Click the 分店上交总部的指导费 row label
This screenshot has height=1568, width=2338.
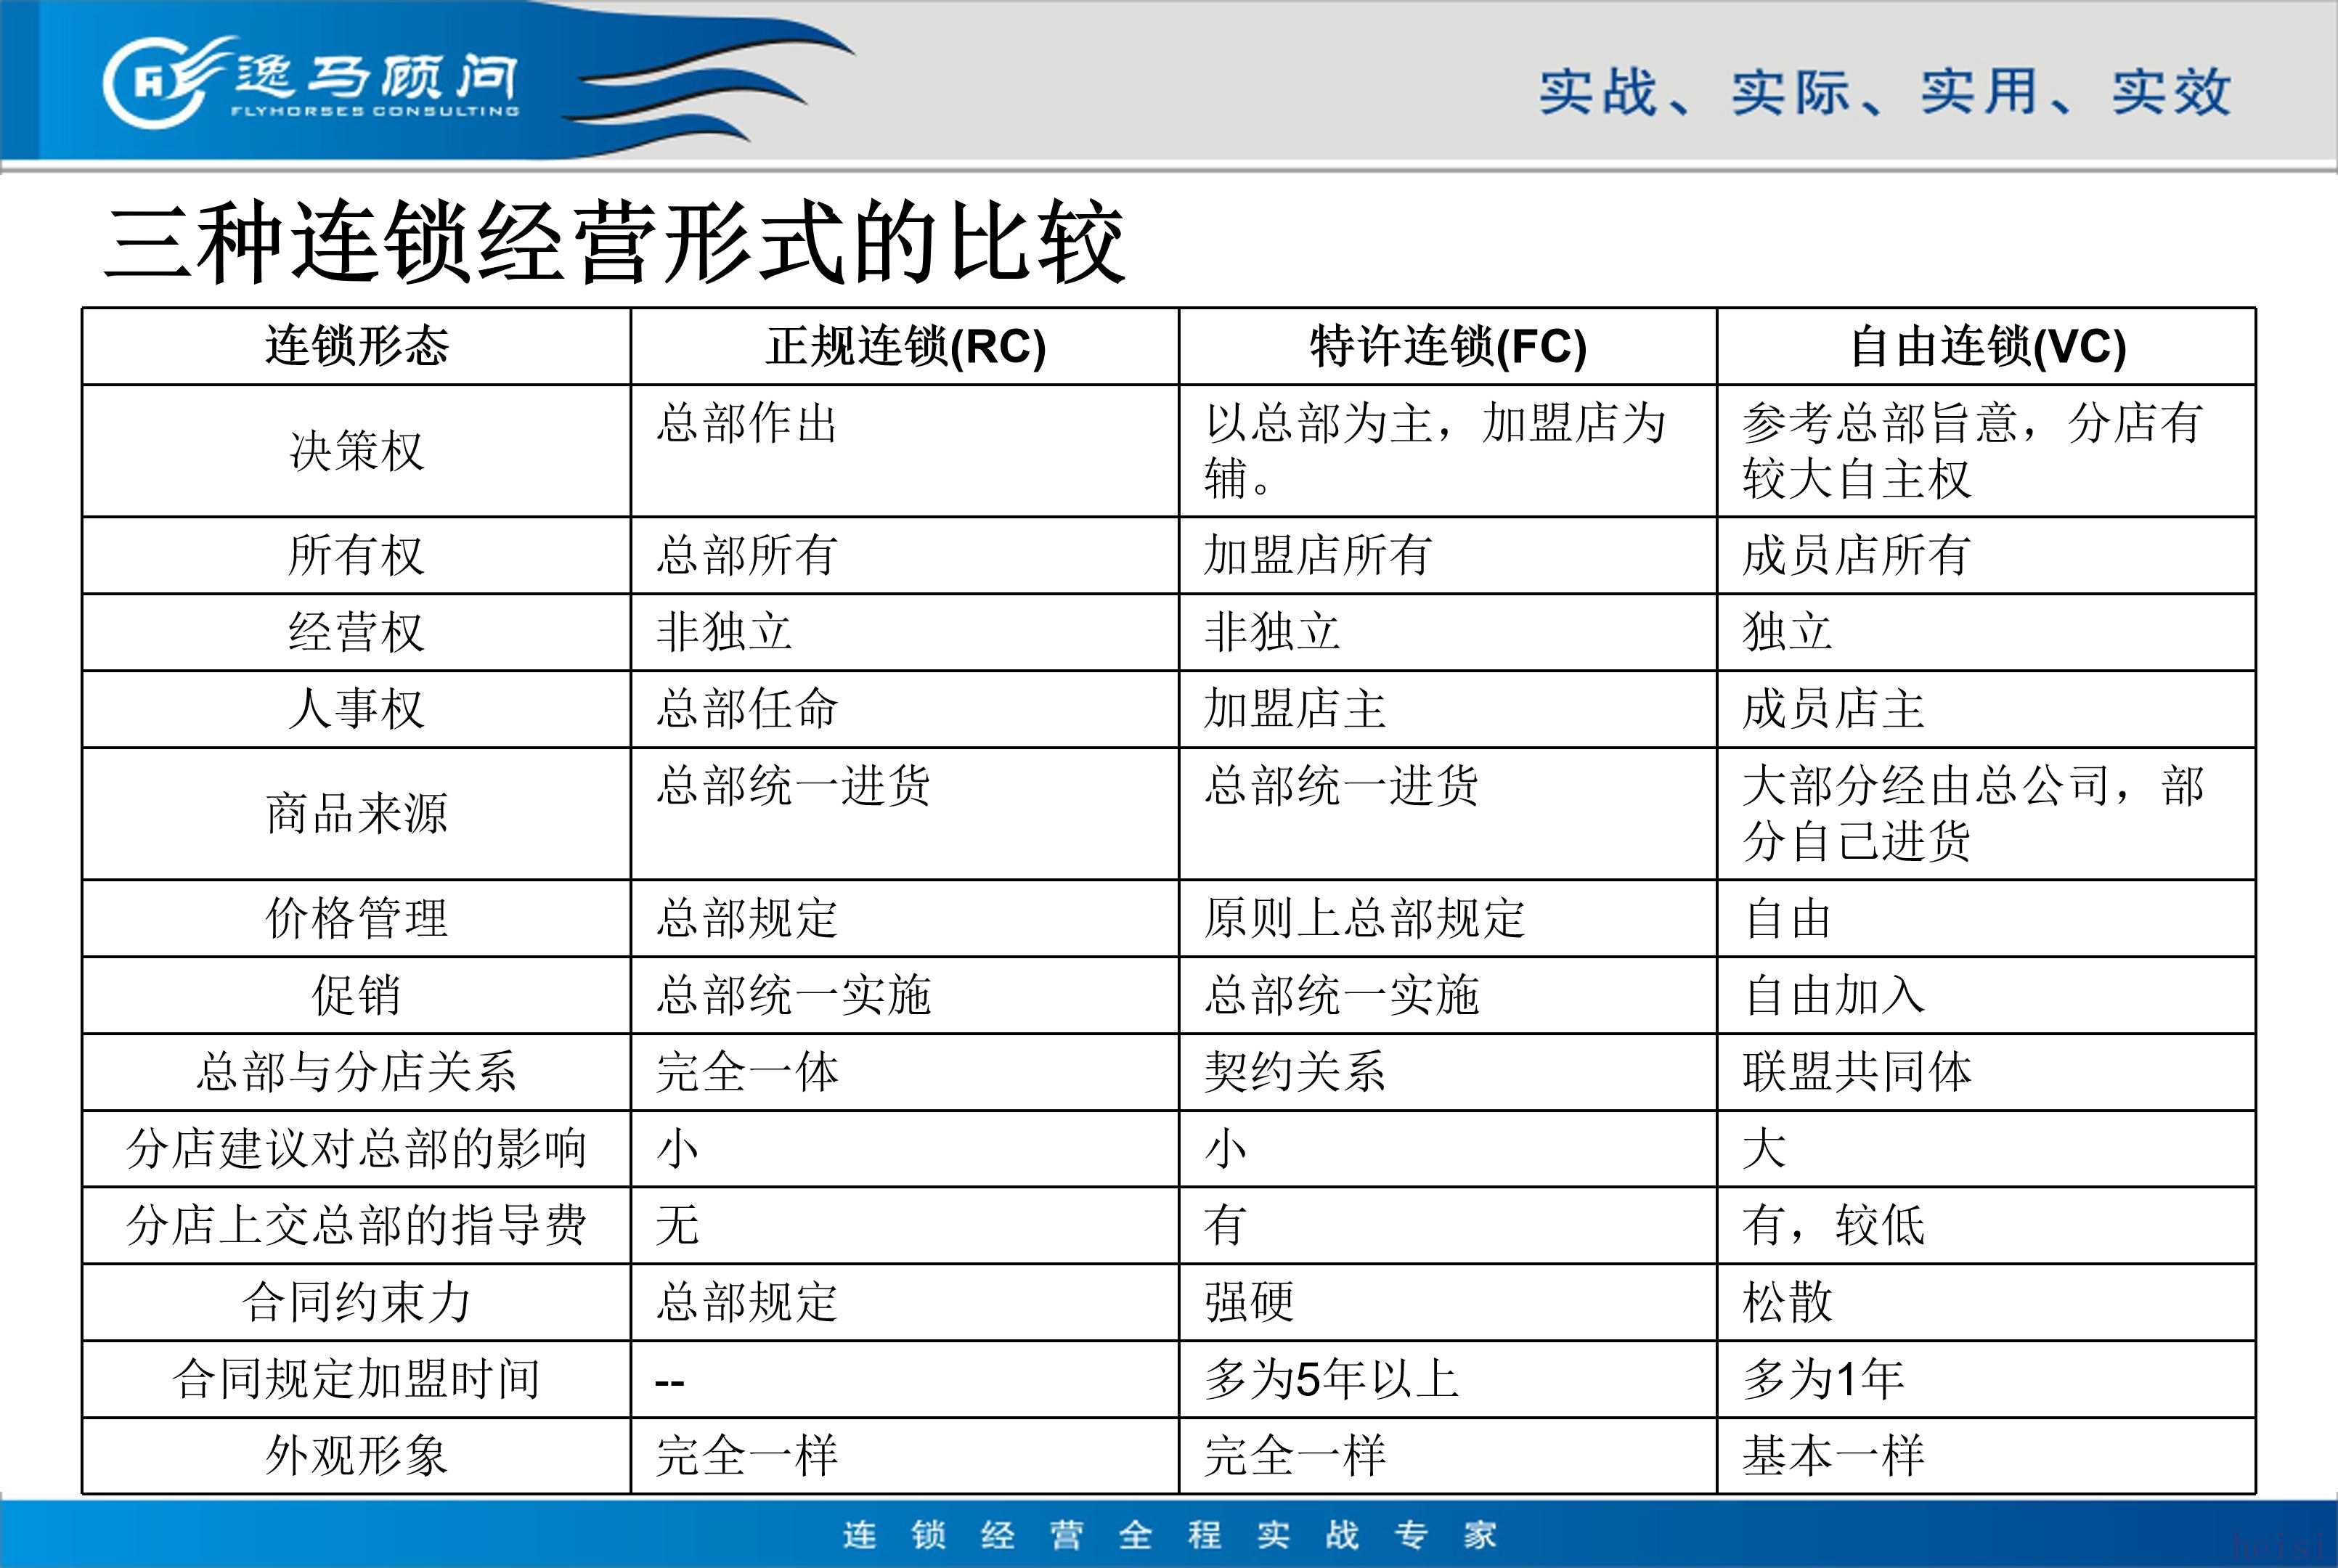pyautogui.click(x=356, y=1226)
